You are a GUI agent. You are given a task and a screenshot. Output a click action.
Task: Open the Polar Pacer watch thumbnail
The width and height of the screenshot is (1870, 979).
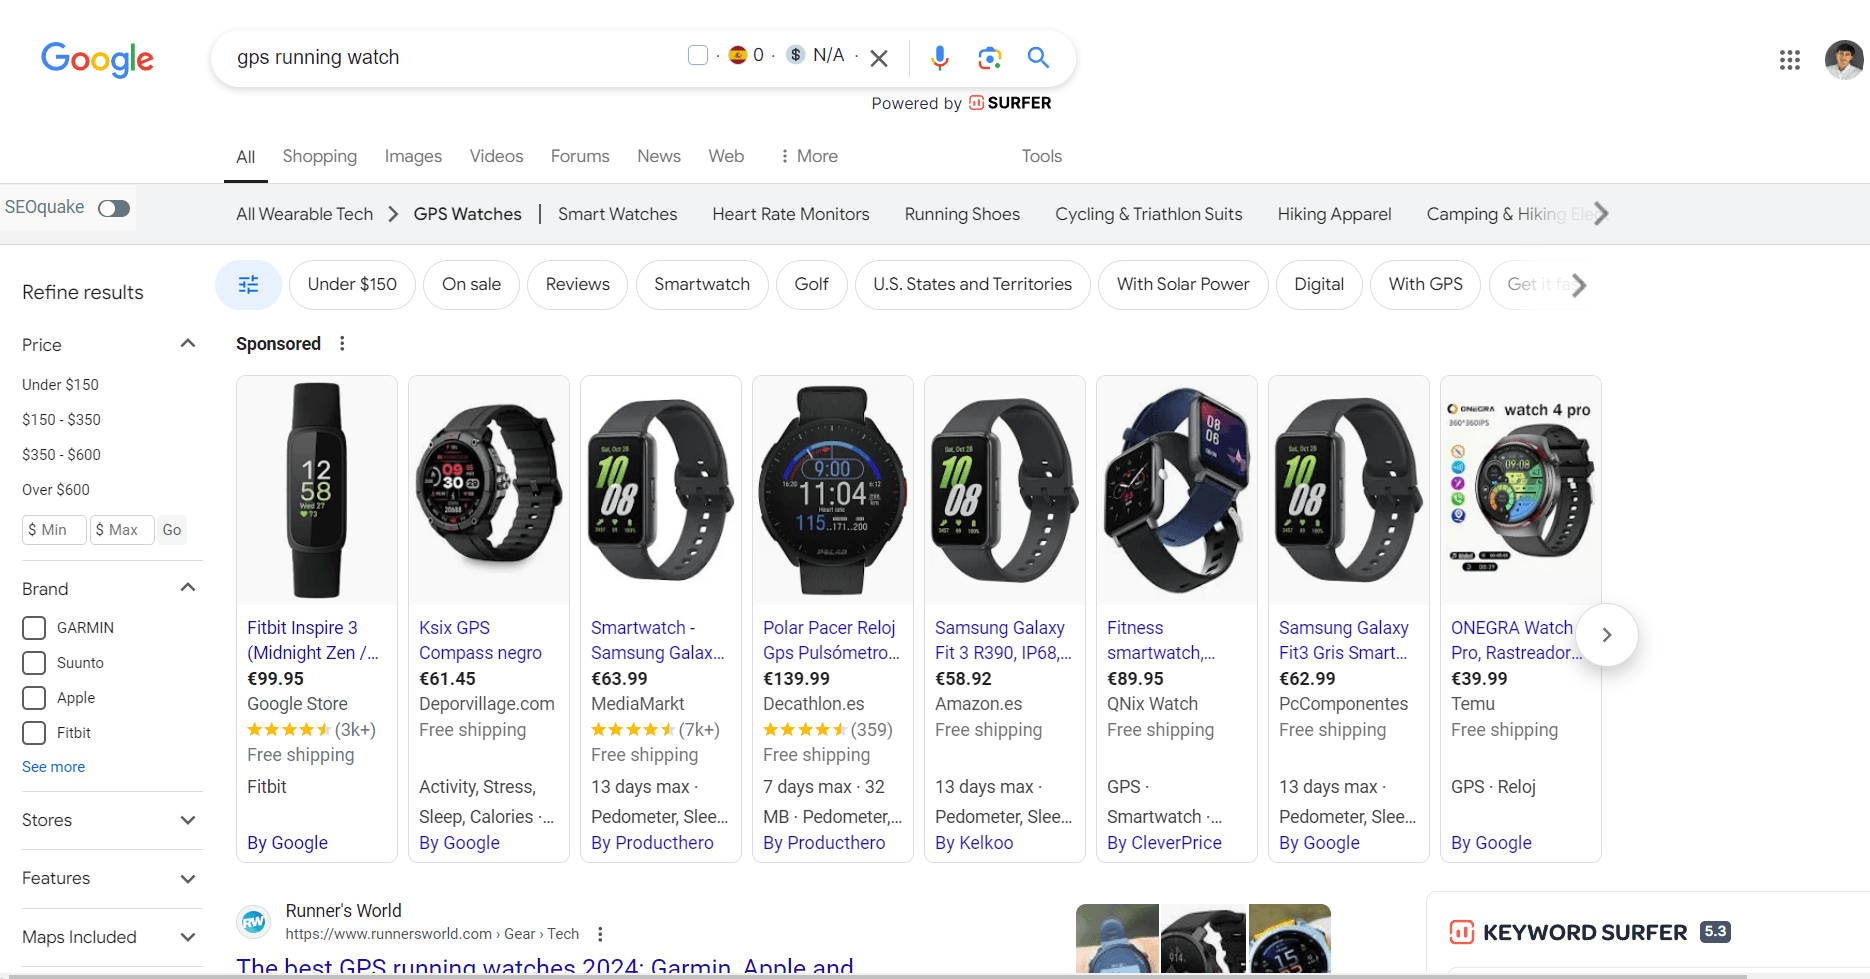click(832, 491)
